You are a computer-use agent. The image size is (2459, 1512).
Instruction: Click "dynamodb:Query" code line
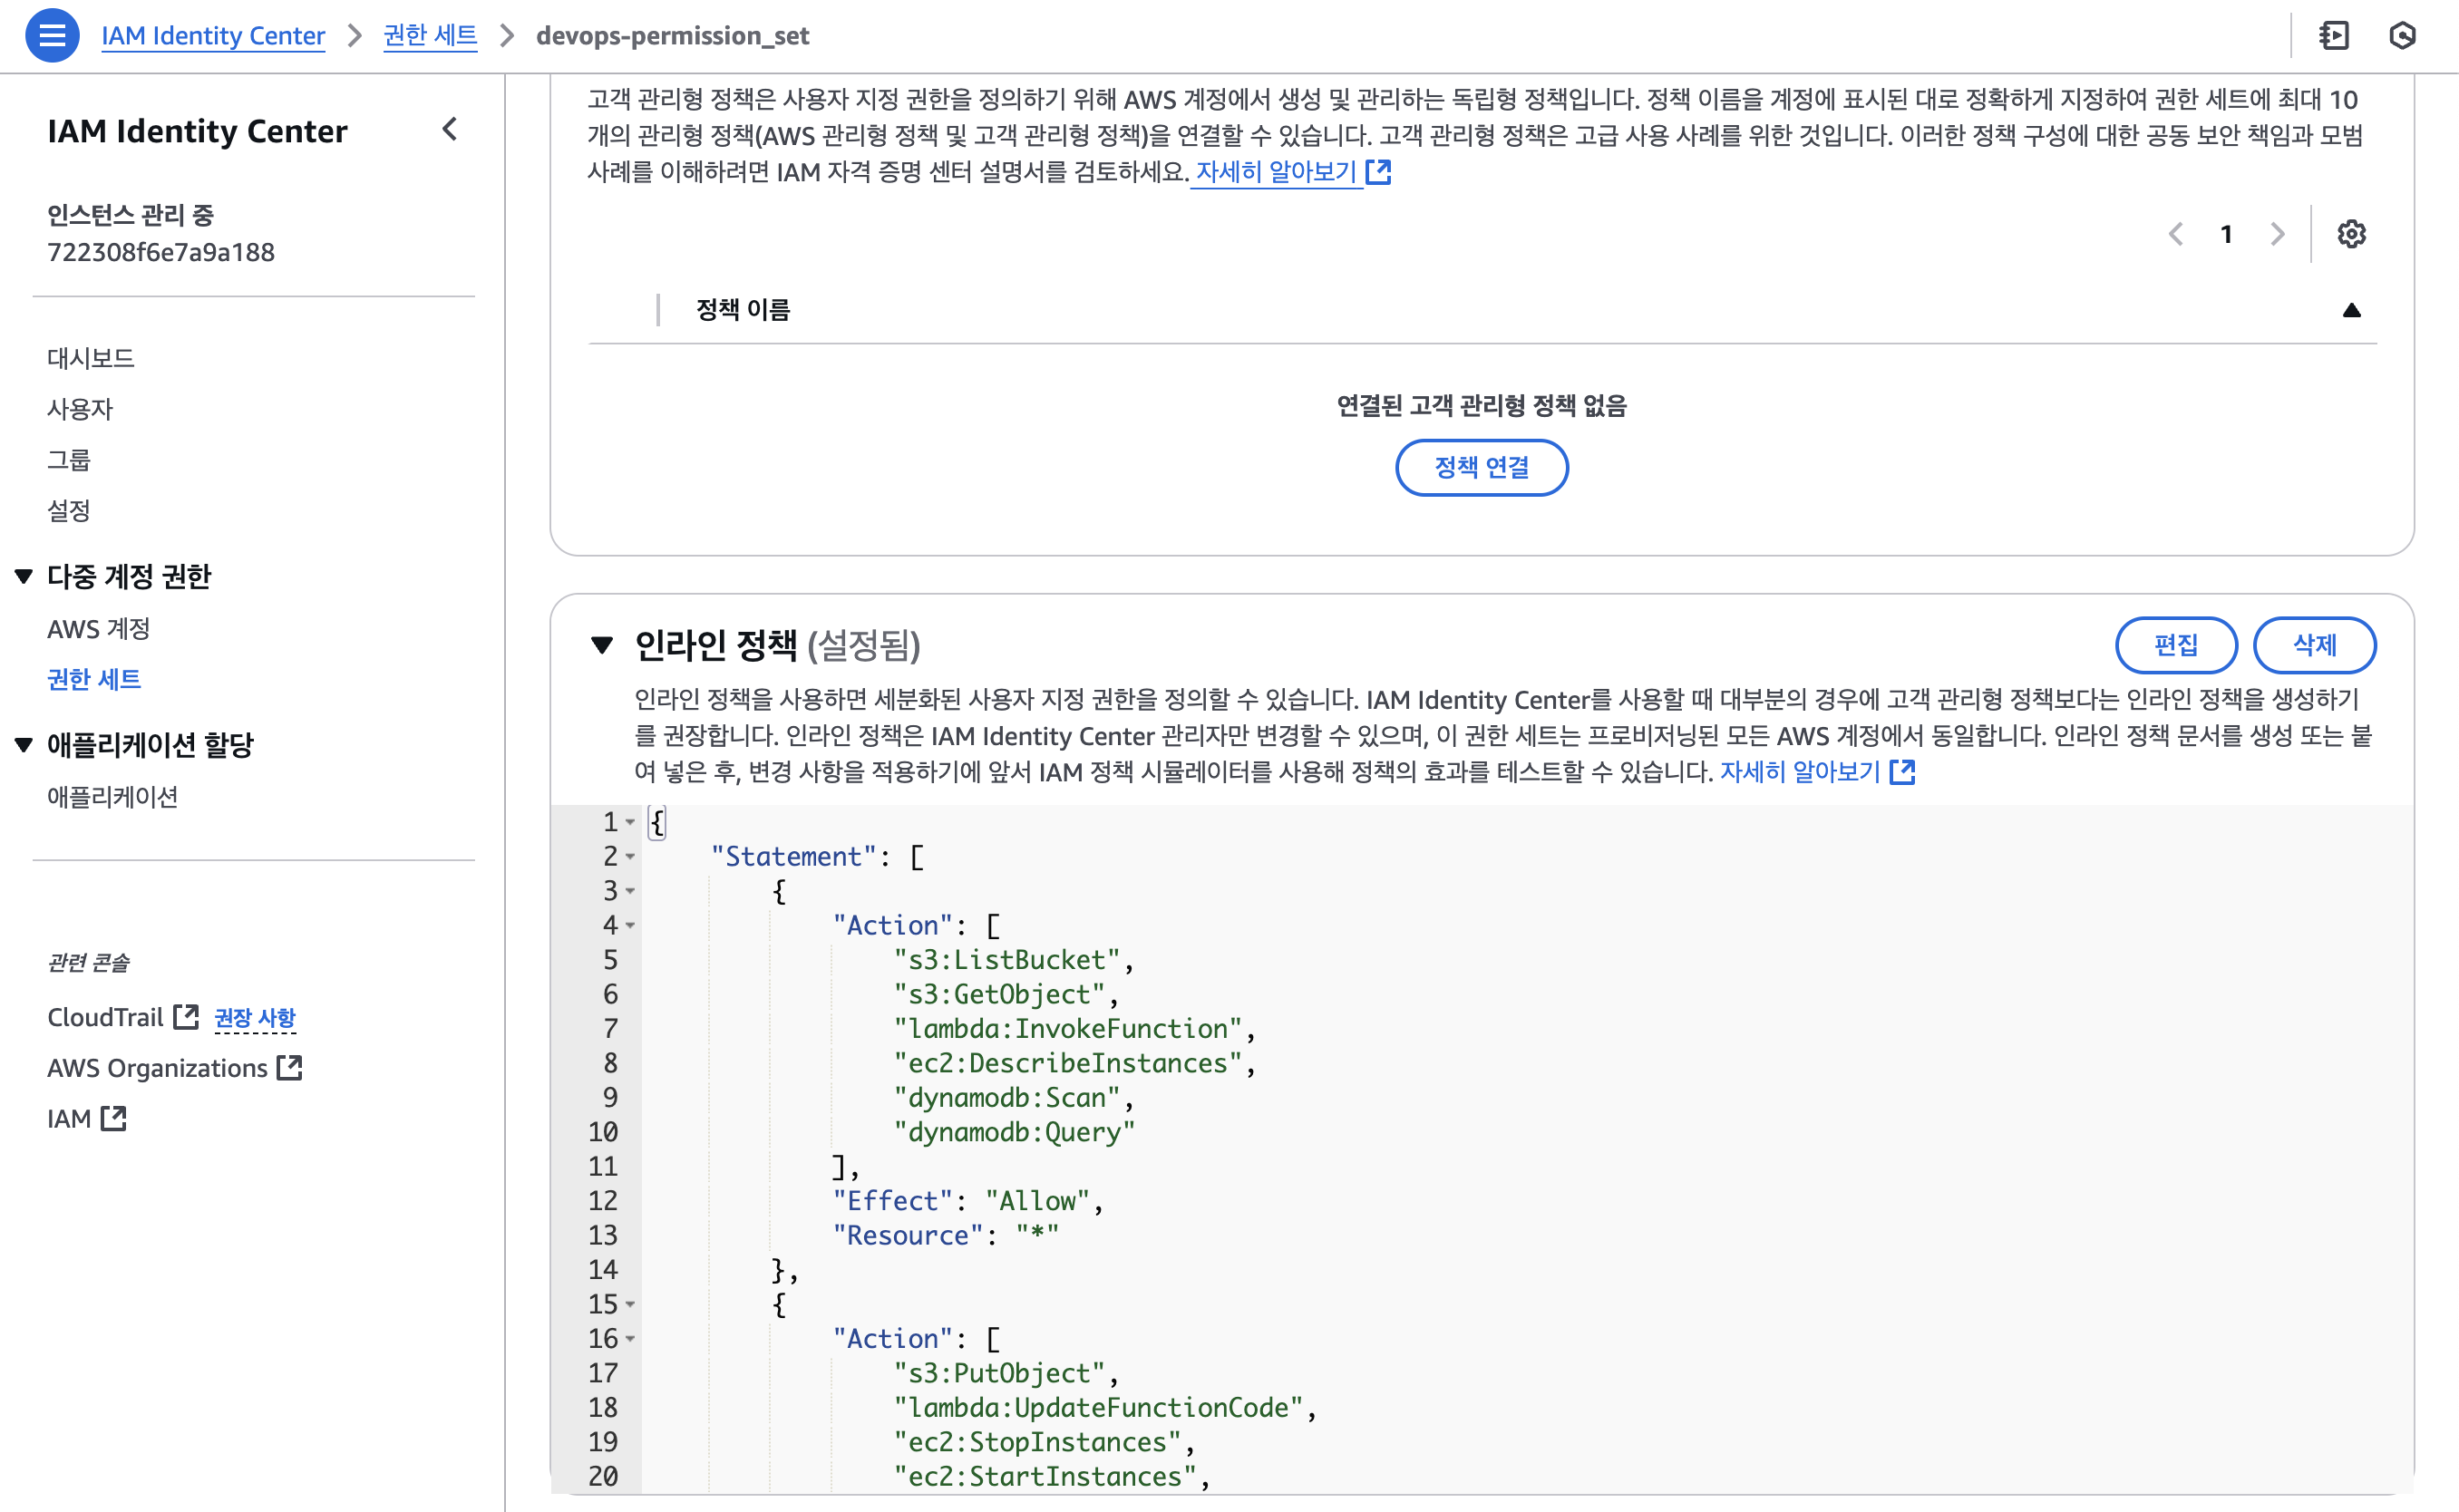1014,1132
